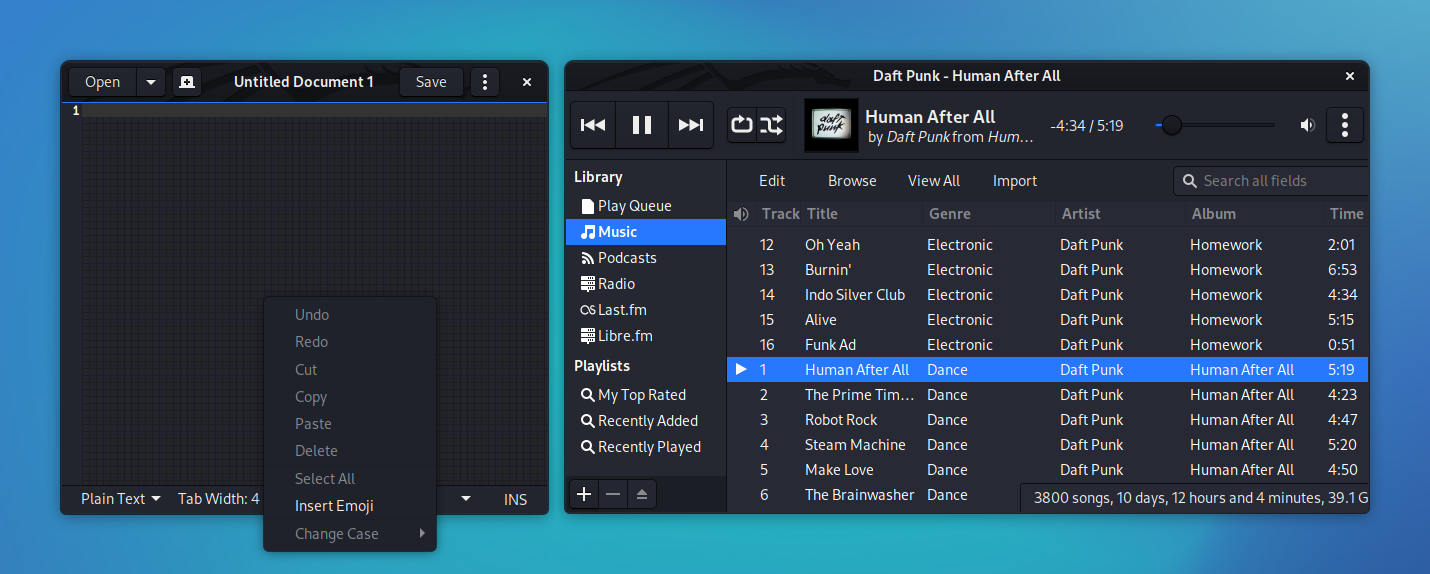Sort songs by the Genre column
The image size is (1430, 574).
pos(989,214)
